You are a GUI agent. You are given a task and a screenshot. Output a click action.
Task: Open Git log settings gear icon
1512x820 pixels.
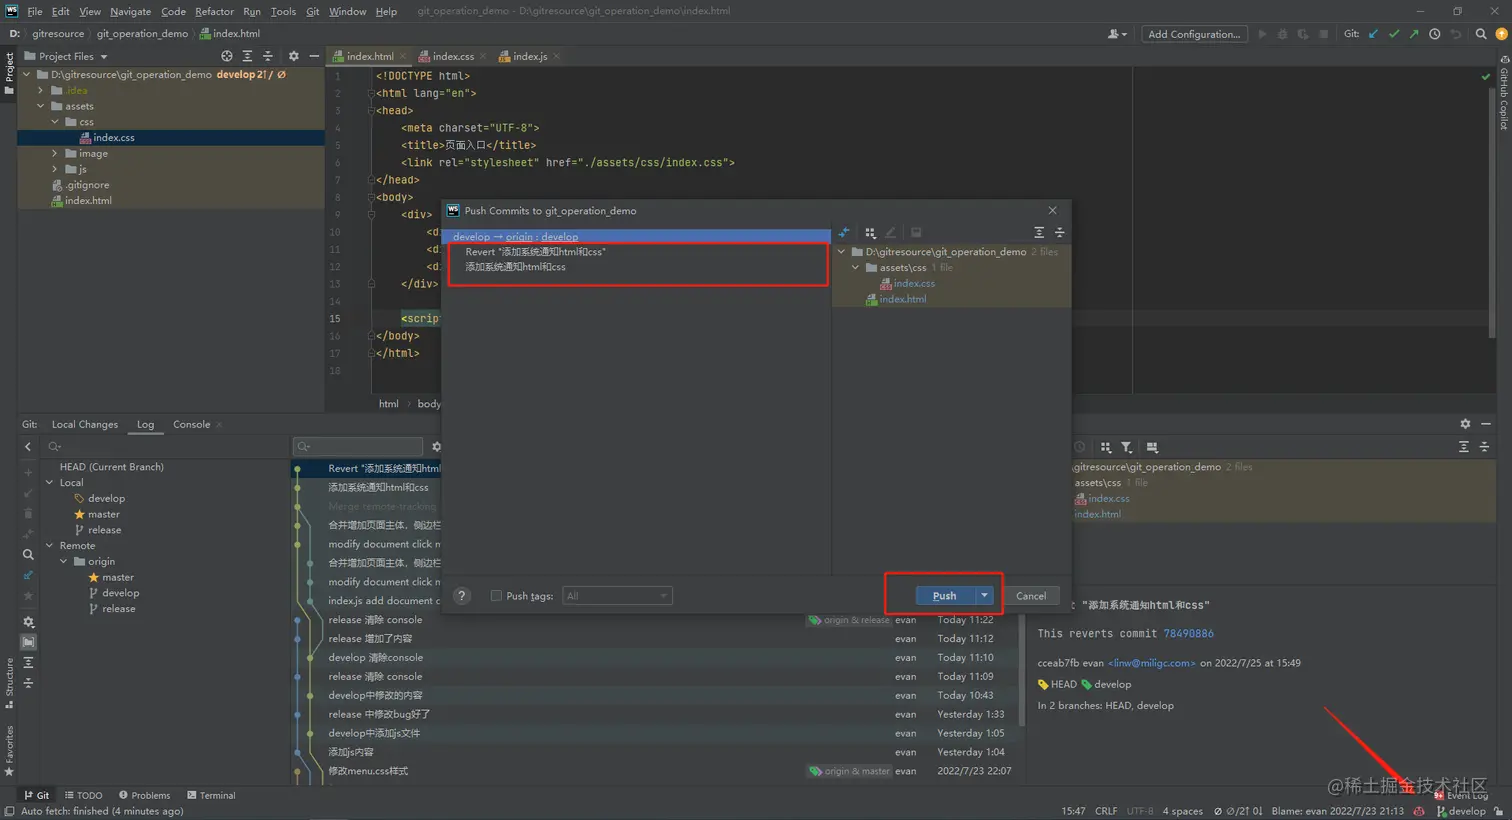[x=28, y=622]
